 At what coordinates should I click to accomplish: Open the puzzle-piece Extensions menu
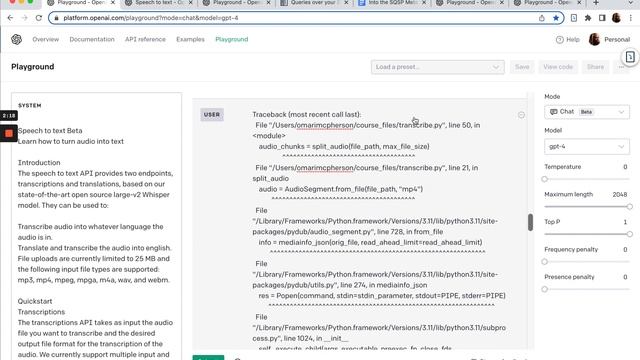coord(588,18)
